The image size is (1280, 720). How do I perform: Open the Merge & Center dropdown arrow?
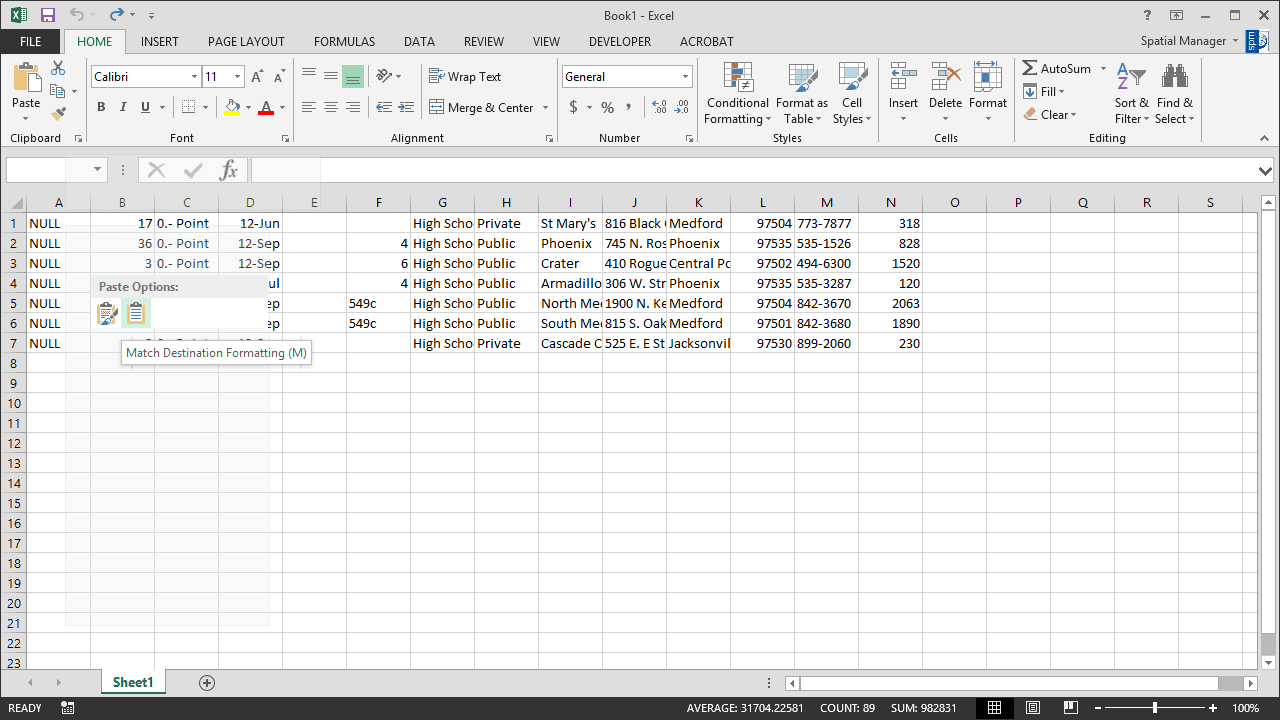[545, 107]
